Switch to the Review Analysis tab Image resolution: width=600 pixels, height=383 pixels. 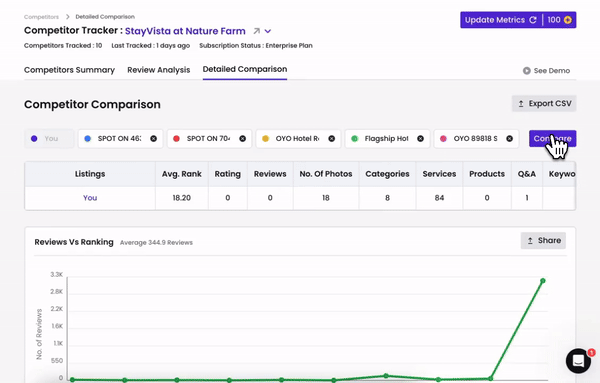point(158,70)
